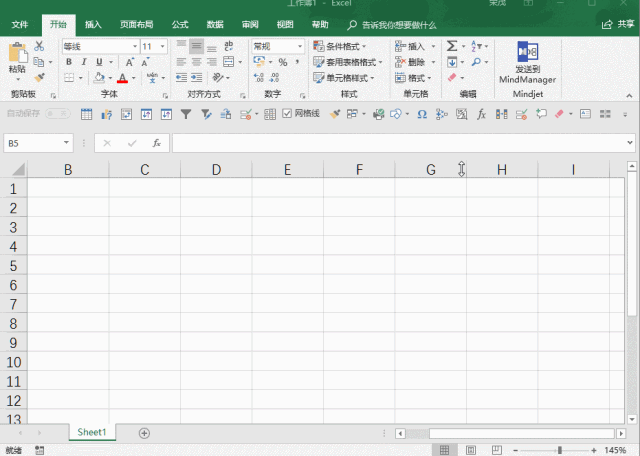Apply percent style
Viewport: 640px width, 456px height.
283,62
